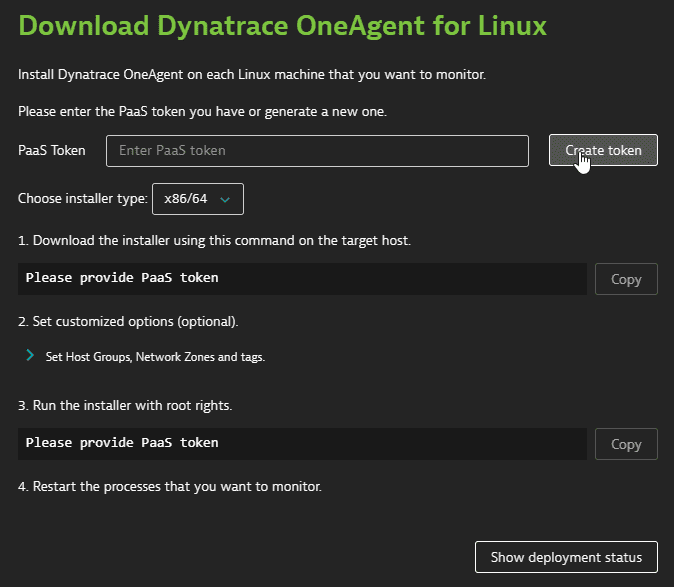Viewport: 674px width, 587px height.
Task: Click the Install Dynatrace OneAgent description line
Action: click(x=252, y=75)
